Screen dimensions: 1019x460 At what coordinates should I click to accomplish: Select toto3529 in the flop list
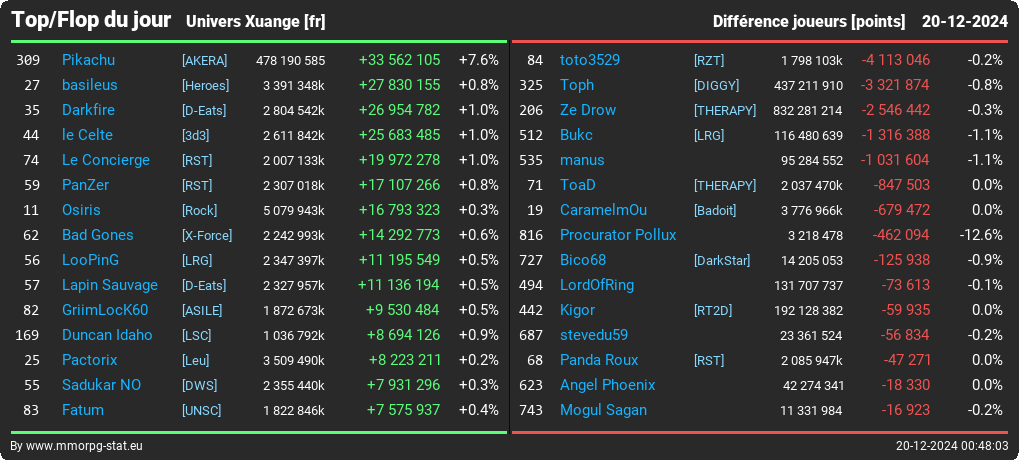590,60
